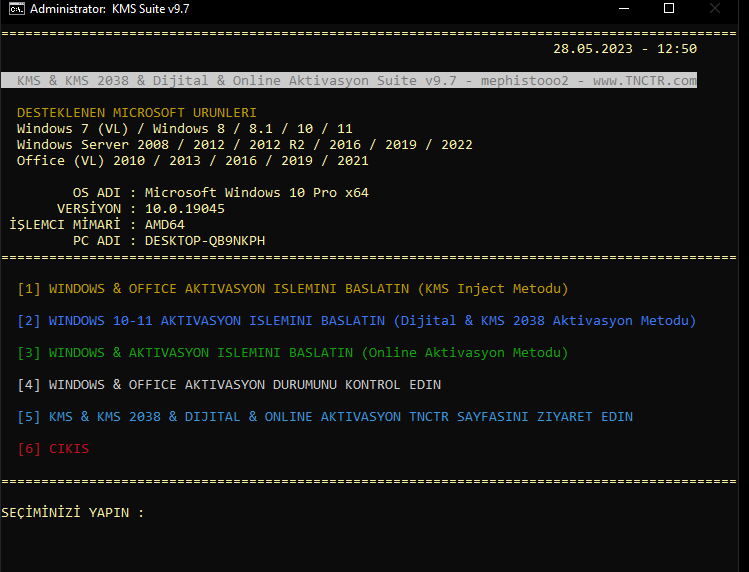The image size is (749, 572).
Task: Click the highlighted KMS Suite v9.7 banner line
Action: [x=349, y=80]
